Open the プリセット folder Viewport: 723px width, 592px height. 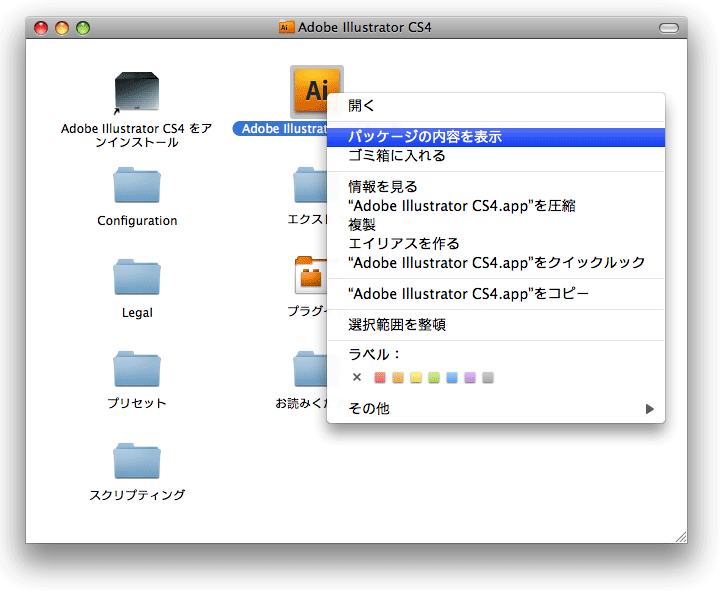coord(137,369)
